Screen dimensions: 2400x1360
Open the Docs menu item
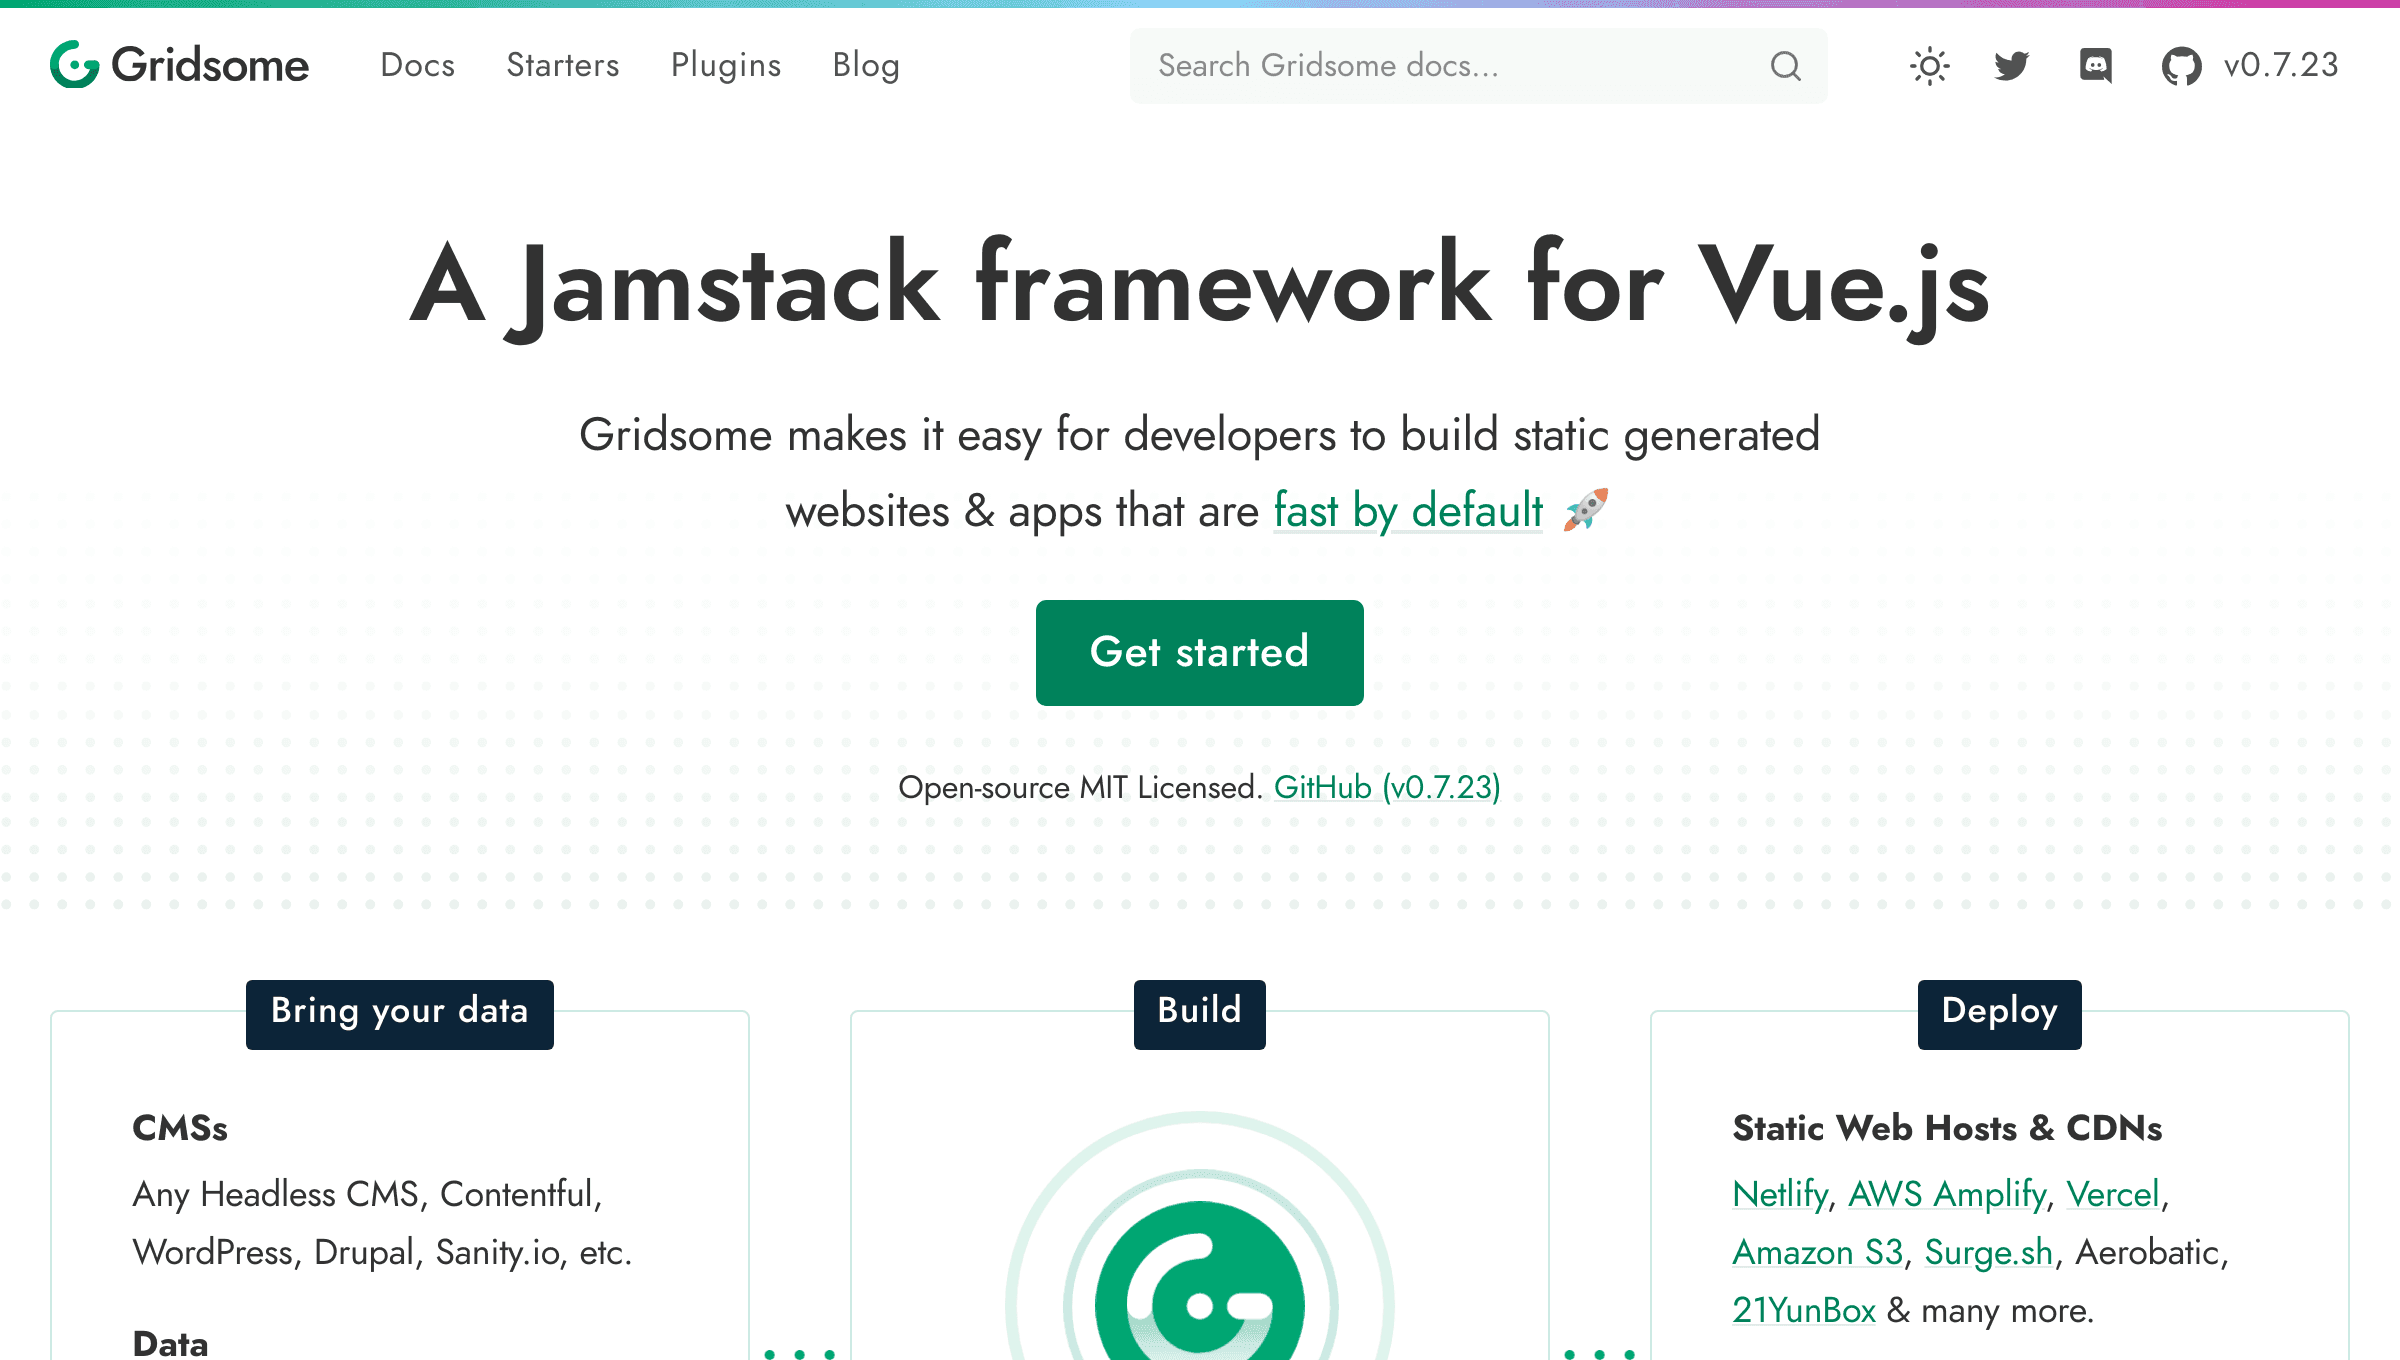(417, 65)
